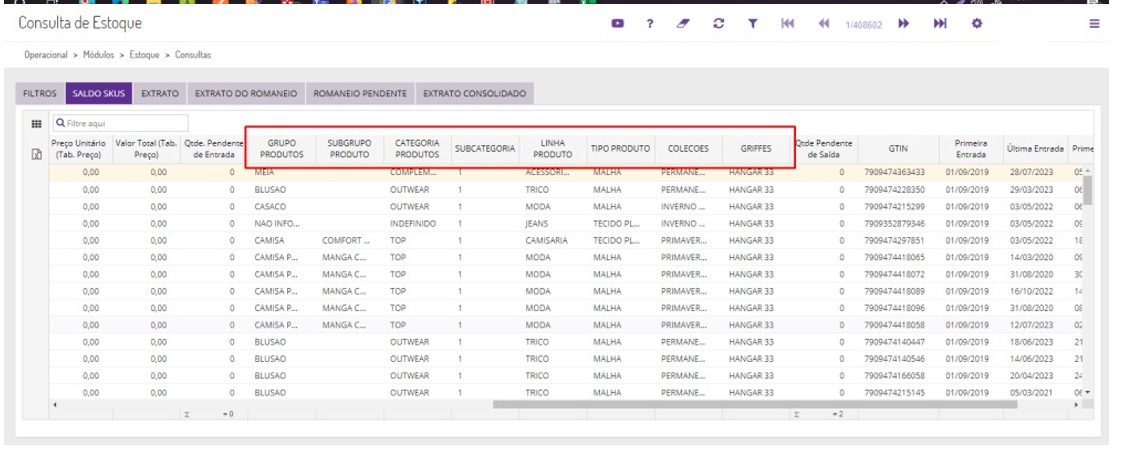
Task: Sort by LINHA PRODUTO column header
Action: point(552,149)
